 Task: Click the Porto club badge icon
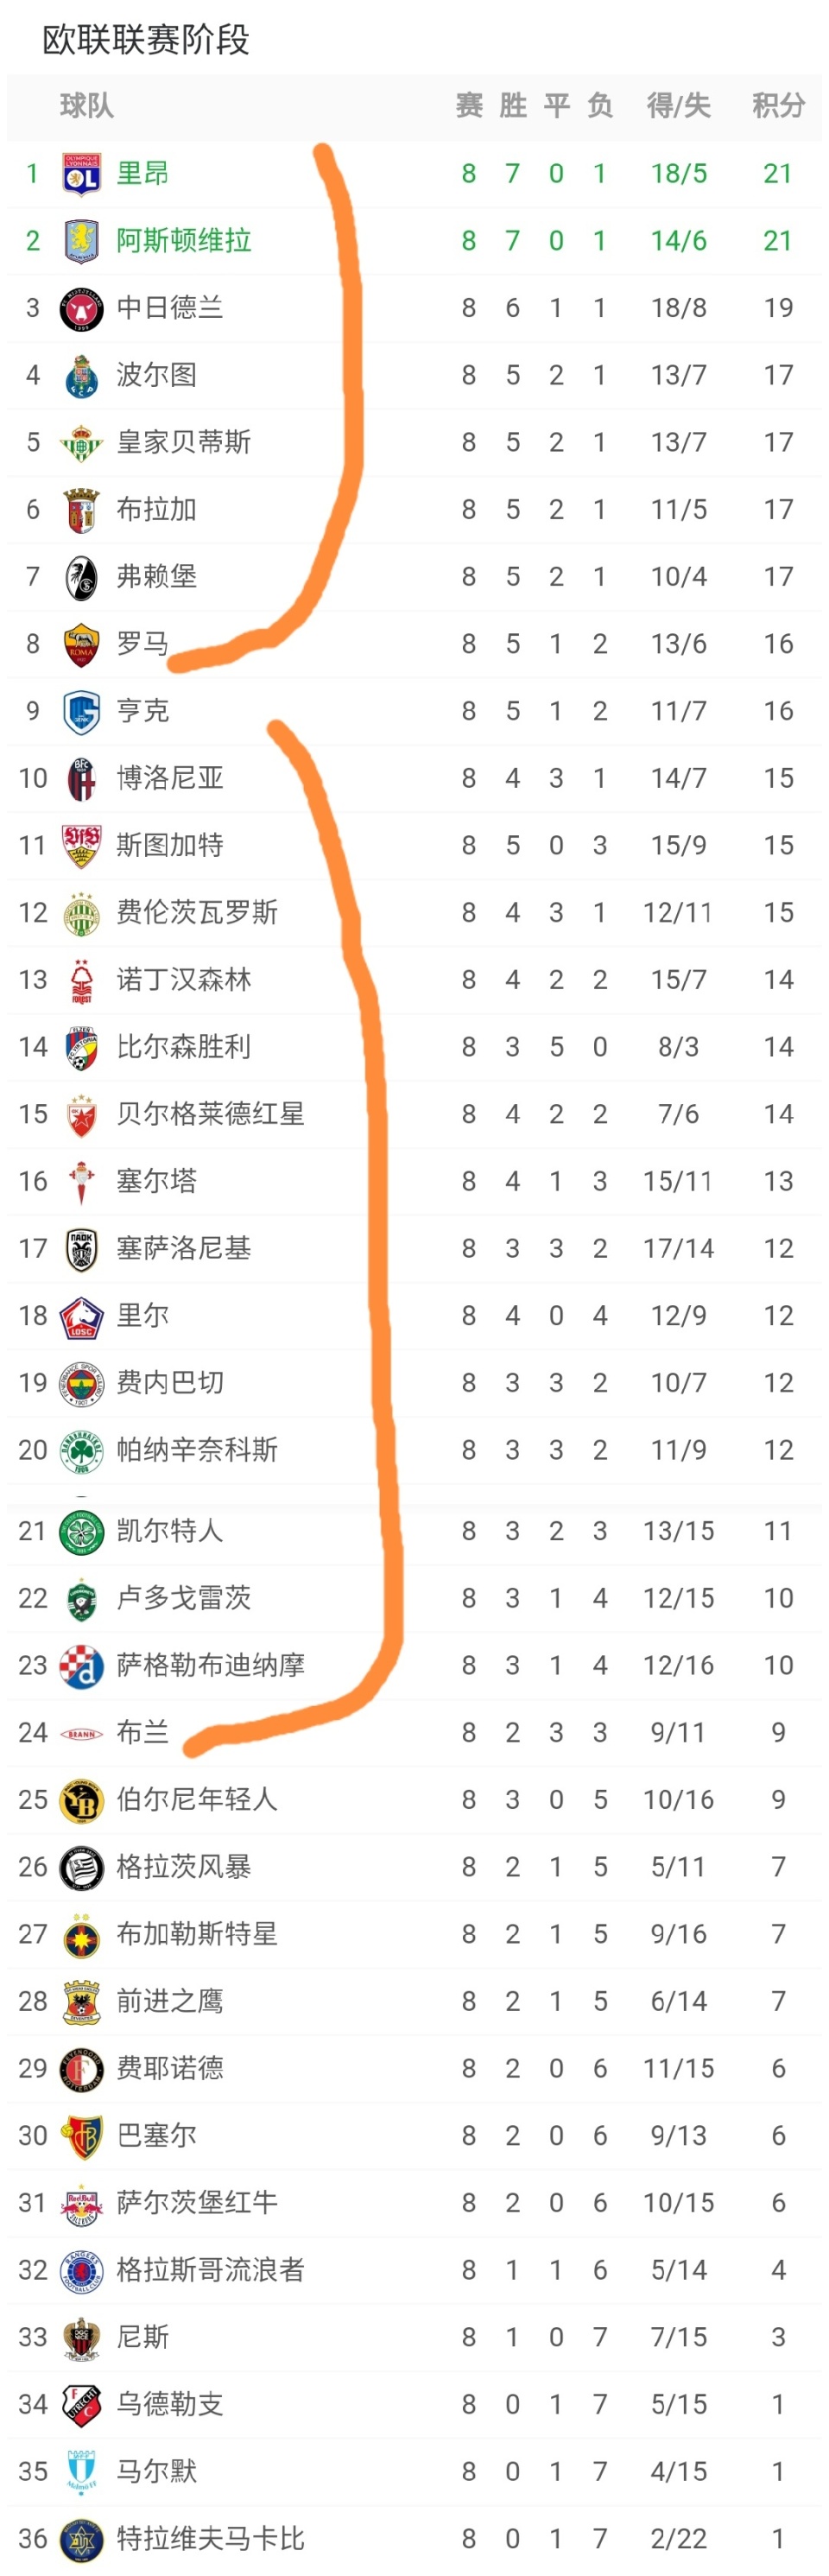click(81, 376)
